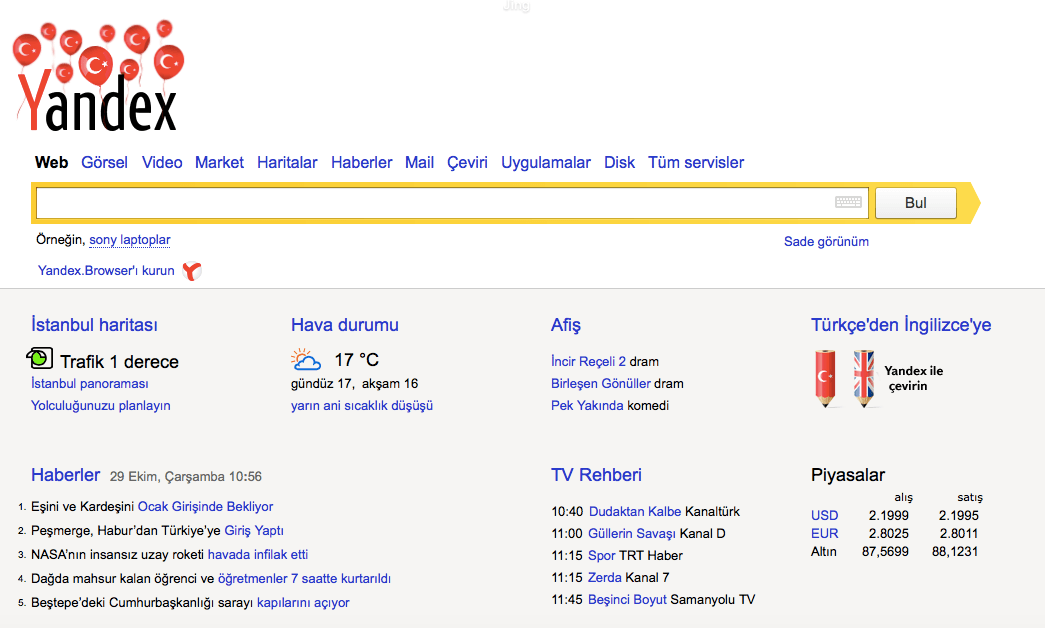Open the Çeviri translation link
1045x628 pixels.
coord(467,163)
